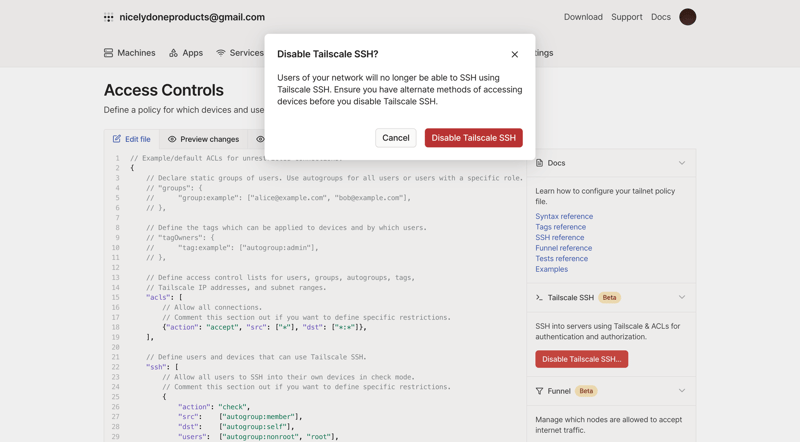The height and width of the screenshot is (442, 800).
Task: Click the nicelydoneproducts@gmail.com account name
Action: coord(192,17)
